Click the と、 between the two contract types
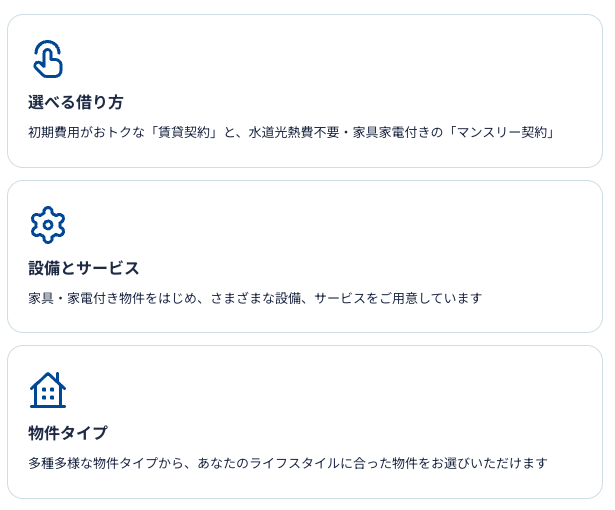This screenshot has width=615, height=510. pyautogui.click(x=234, y=133)
